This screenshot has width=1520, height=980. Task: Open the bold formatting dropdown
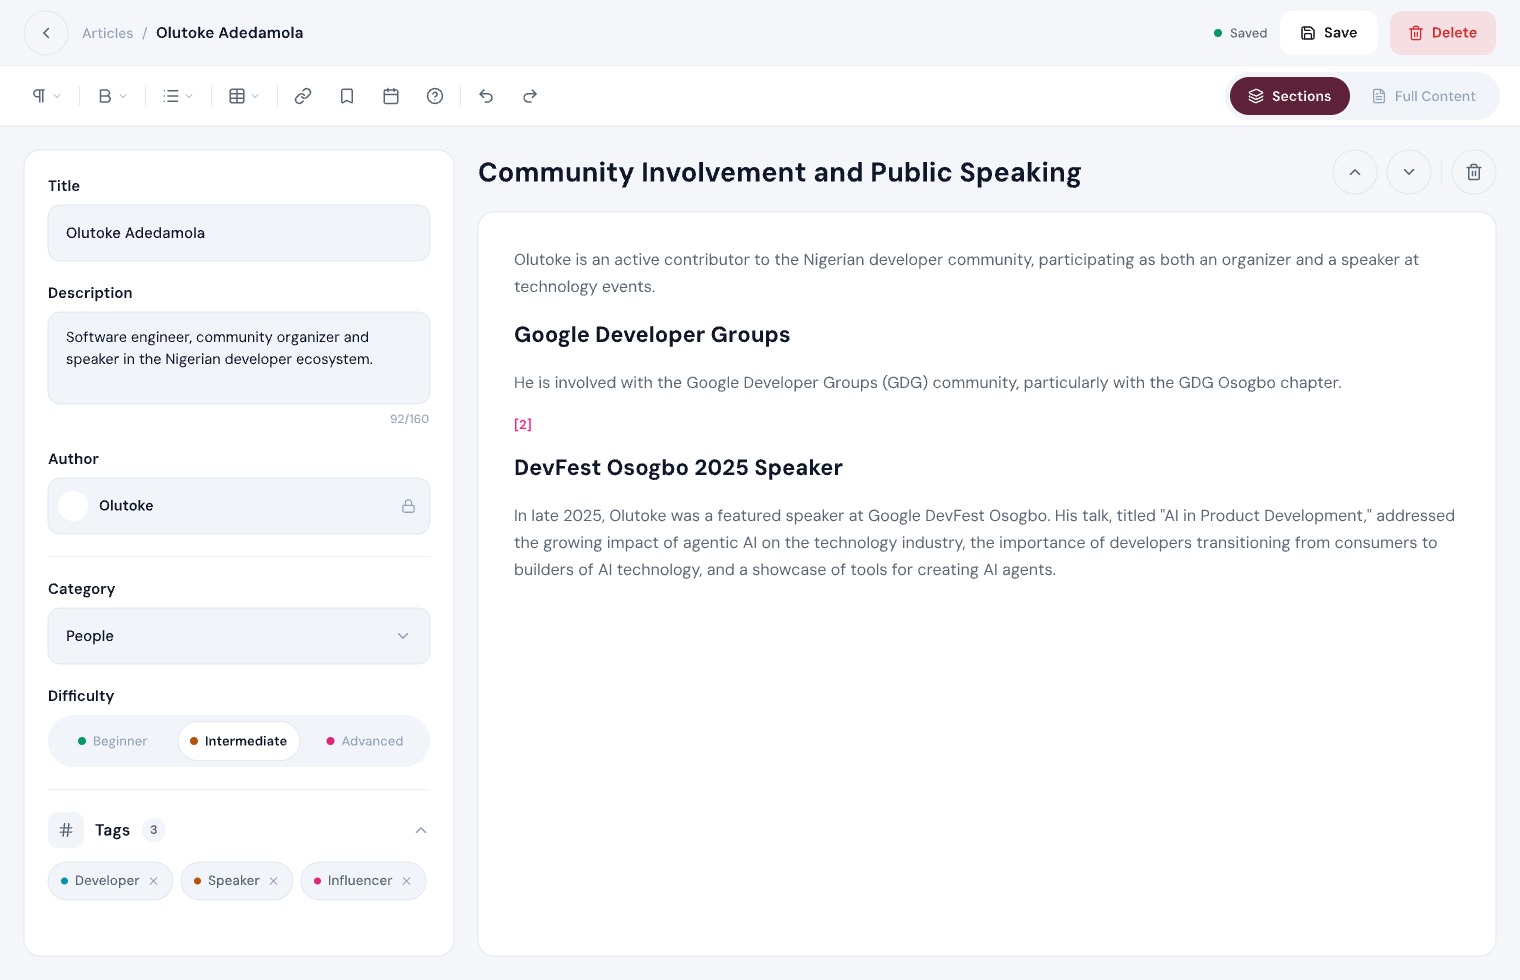[112, 96]
